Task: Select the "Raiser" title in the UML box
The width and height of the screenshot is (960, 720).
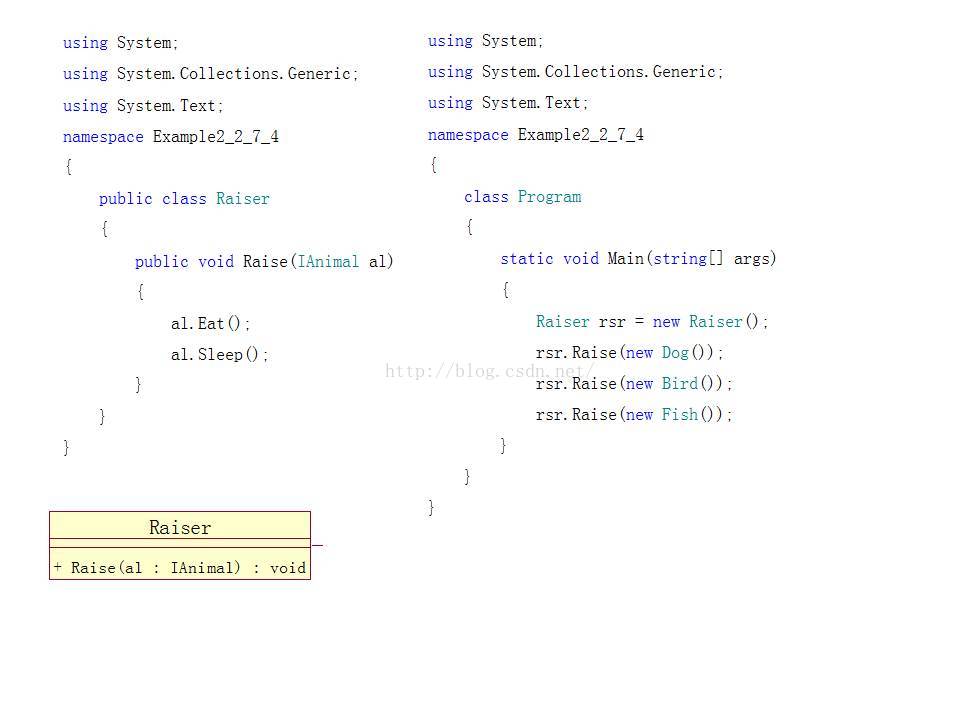Action: (180, 527)
